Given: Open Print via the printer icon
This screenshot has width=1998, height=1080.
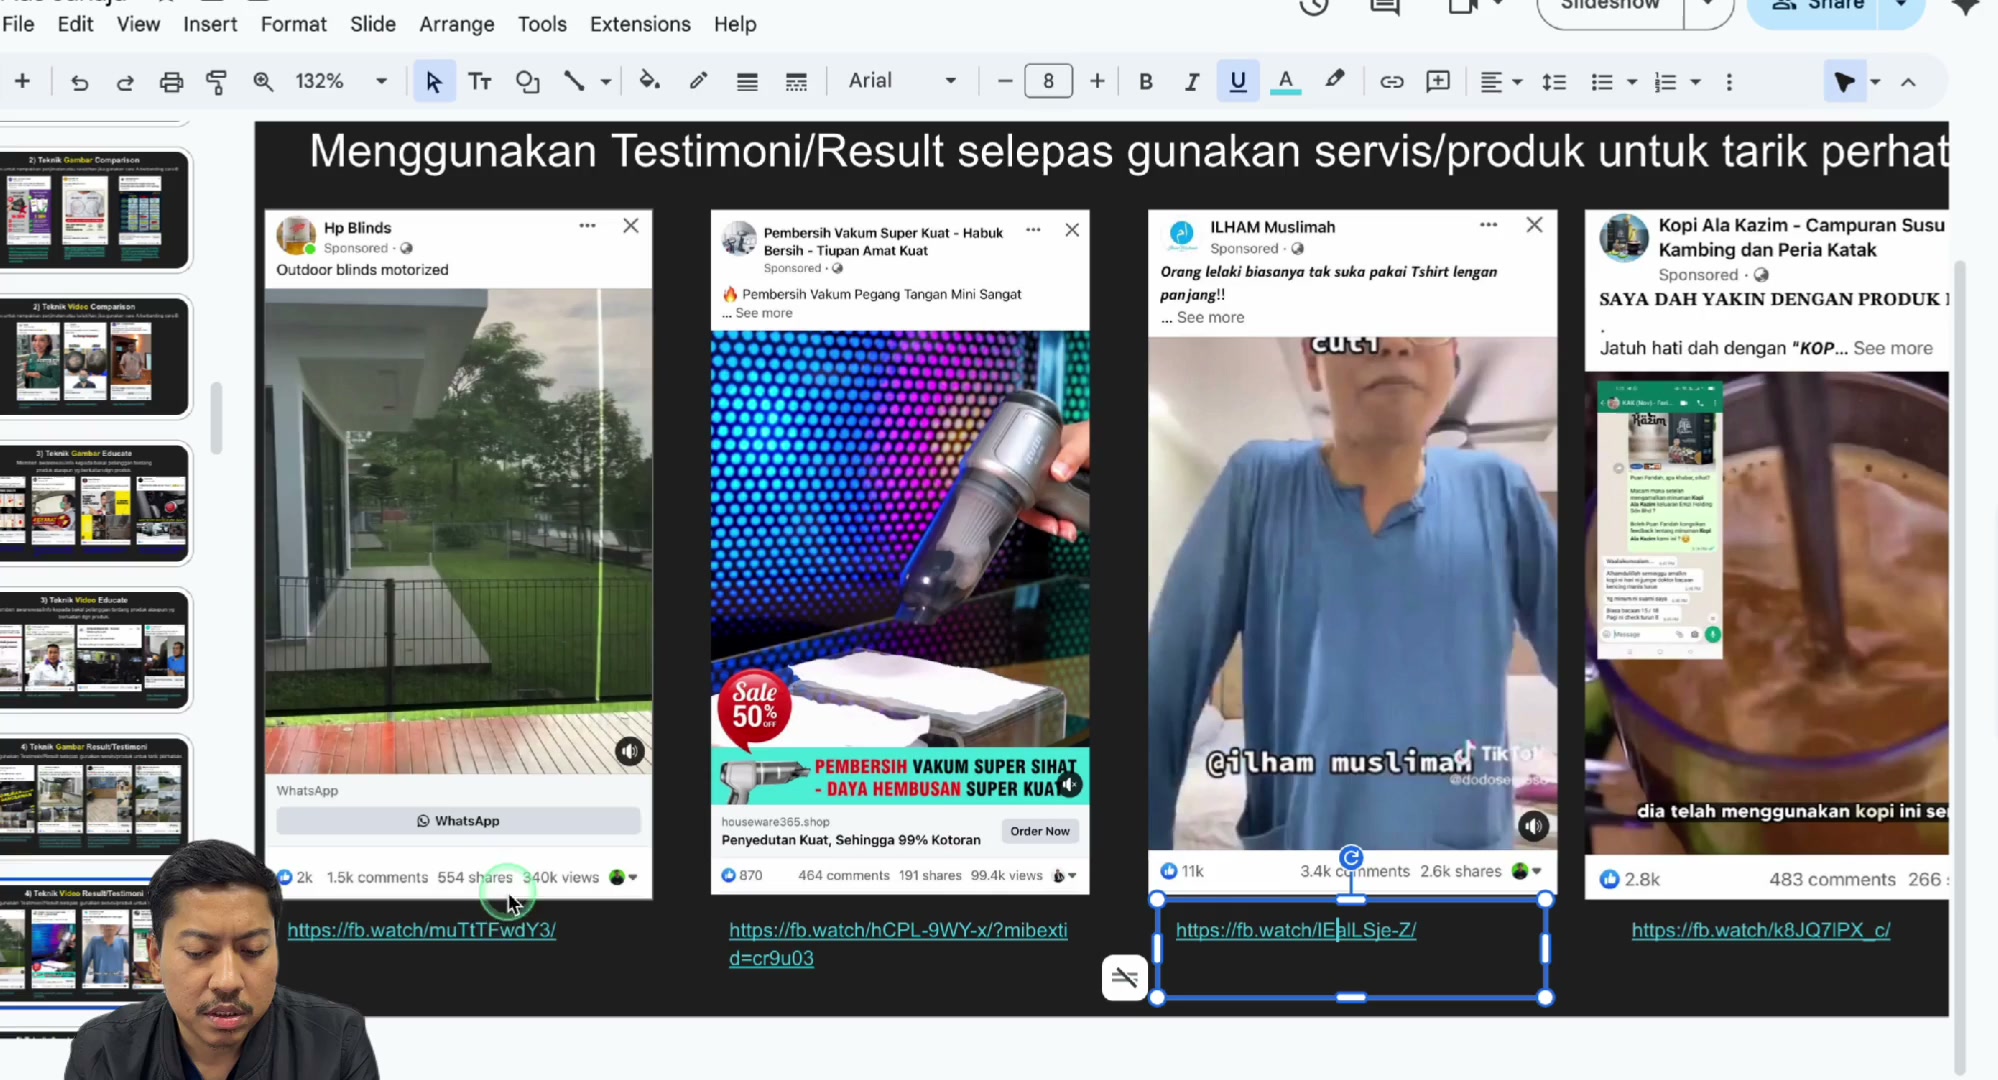Looking at the screenshot, I should (x=171, y=82).
